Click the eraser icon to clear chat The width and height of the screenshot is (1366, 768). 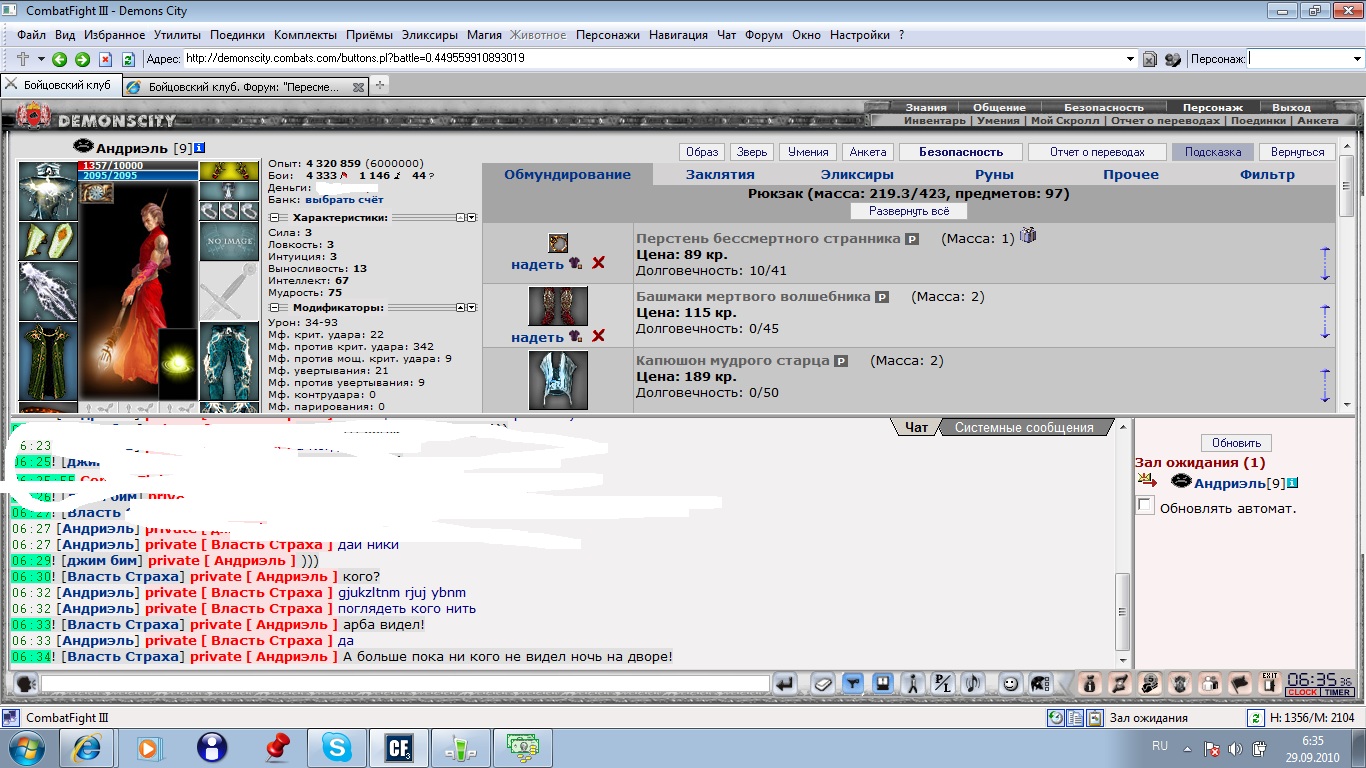[821, 683]
